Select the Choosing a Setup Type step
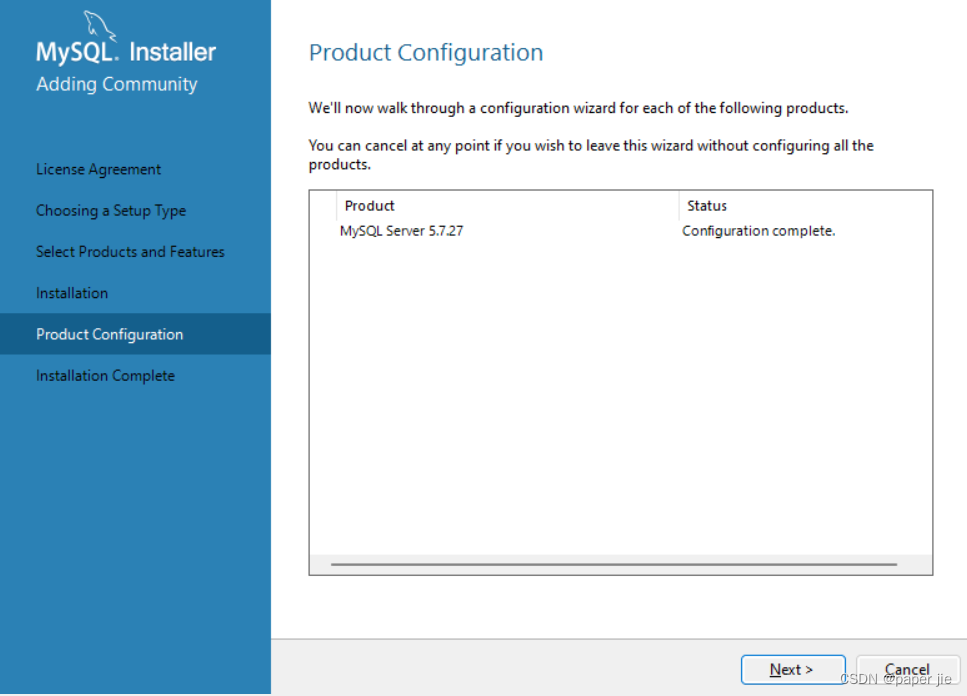The width and height of the screenshot is (967, 696). point(111,211)
